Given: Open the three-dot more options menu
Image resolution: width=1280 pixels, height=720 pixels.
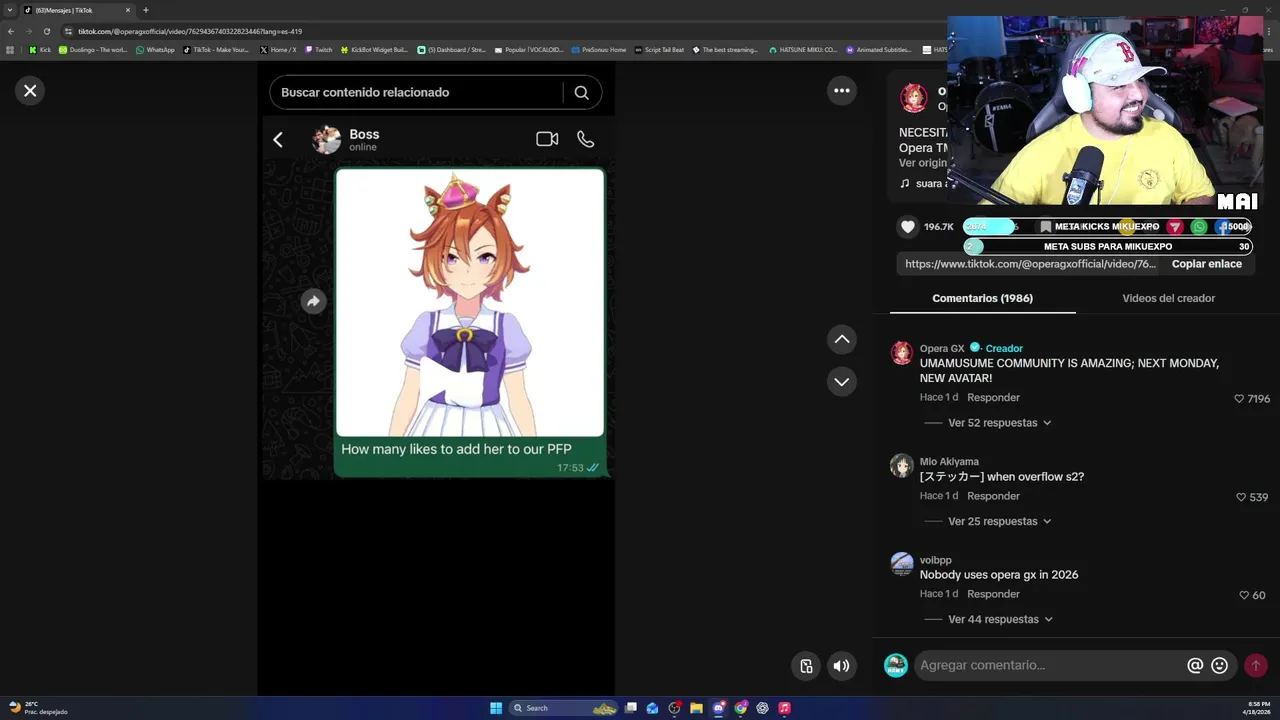Looking at the screenshot, I should coord(842,91).
